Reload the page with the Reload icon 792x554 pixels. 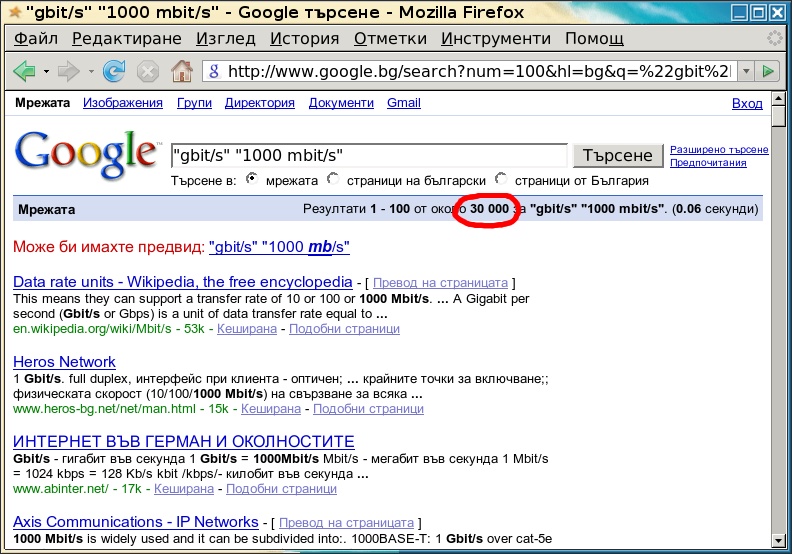coord(114,71)
